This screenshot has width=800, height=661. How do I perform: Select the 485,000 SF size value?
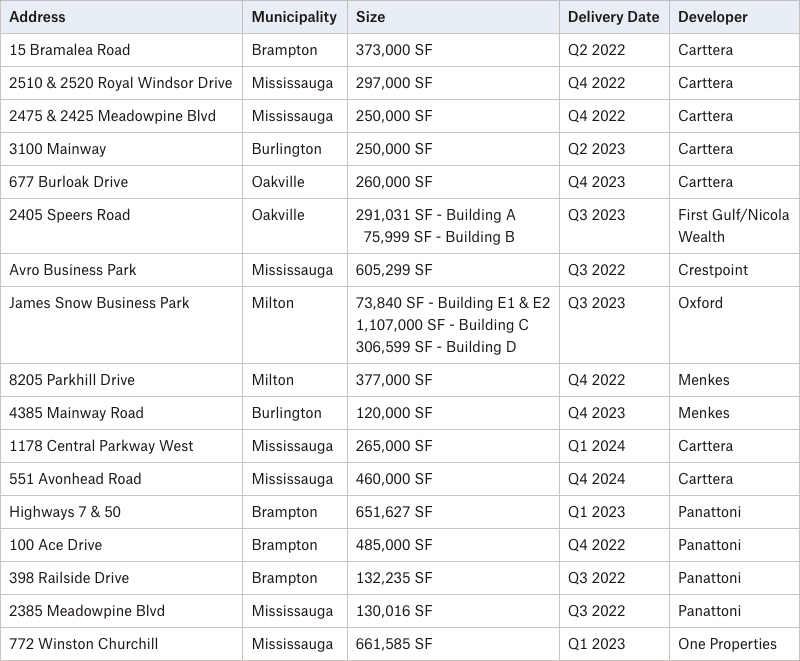394,545
